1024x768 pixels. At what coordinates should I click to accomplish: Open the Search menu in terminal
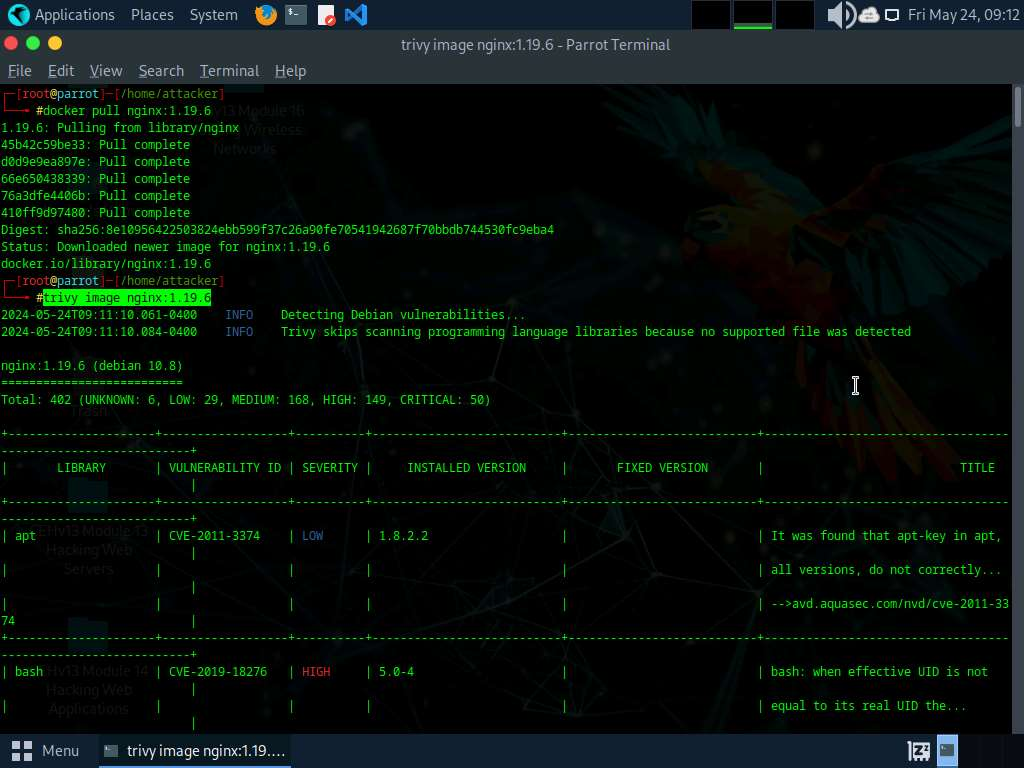pyautogui.click(x=161, y=71)
